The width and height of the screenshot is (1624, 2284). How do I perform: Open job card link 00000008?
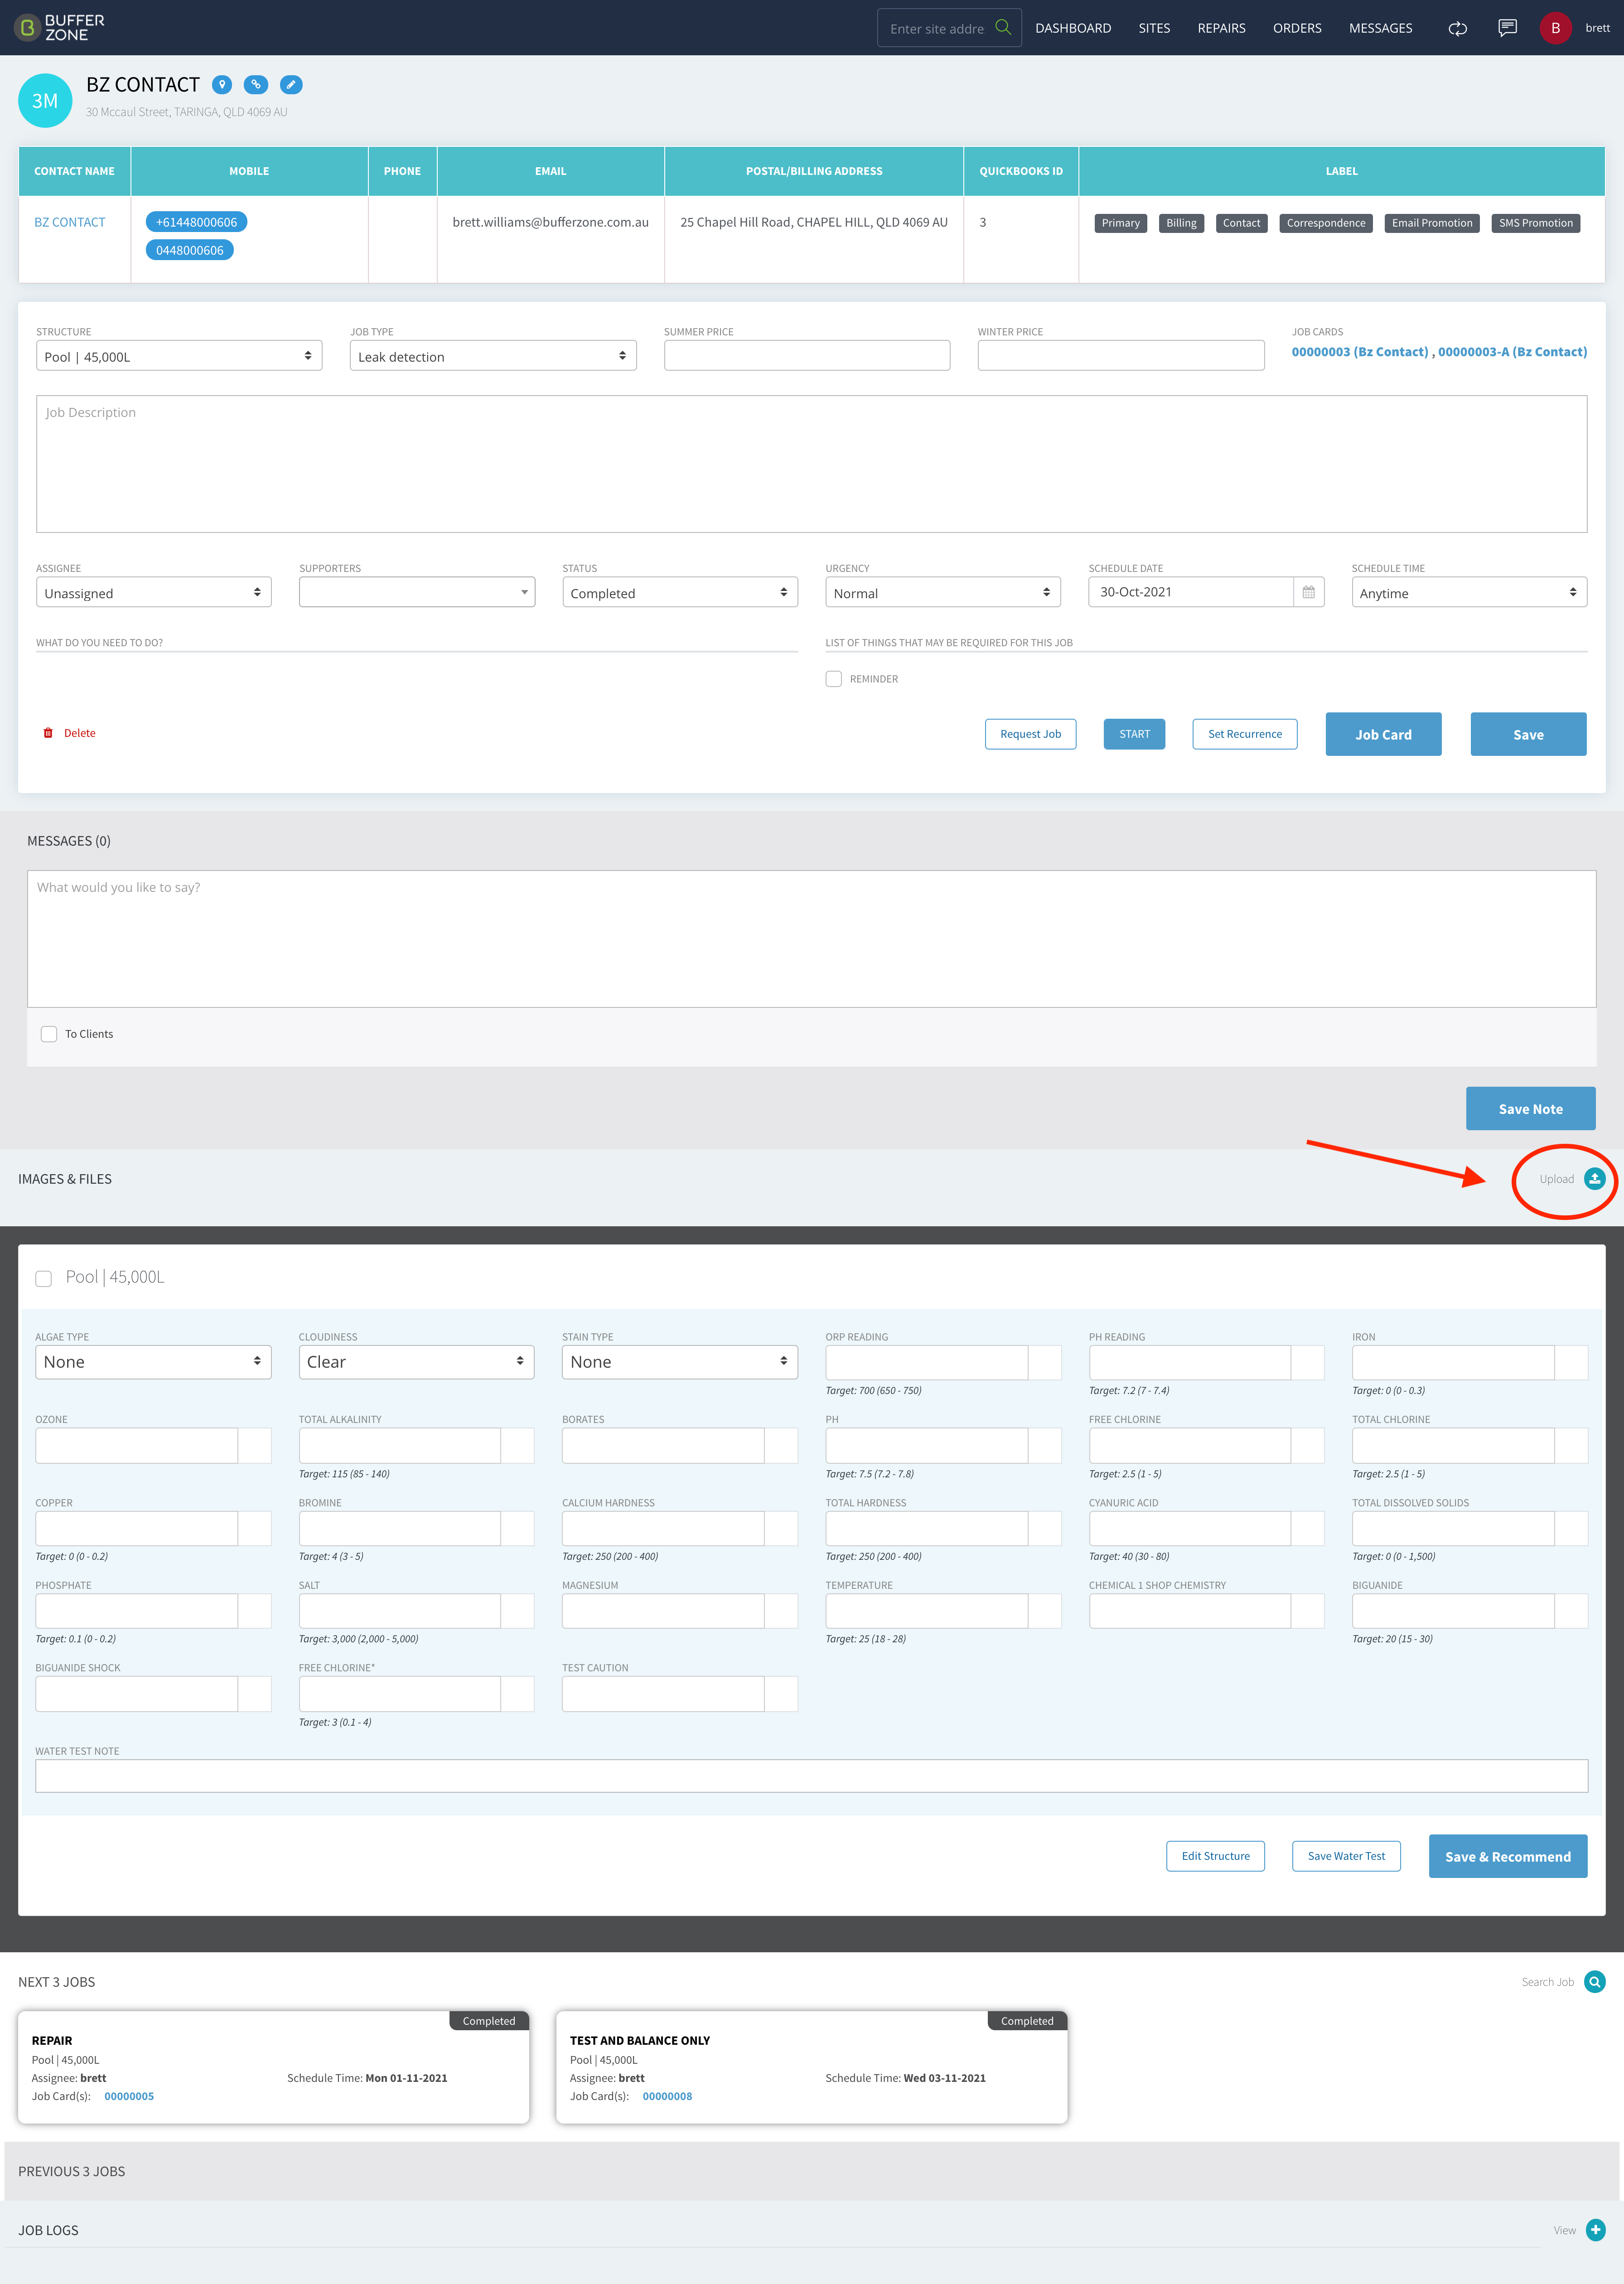[x=667, y=2096]
